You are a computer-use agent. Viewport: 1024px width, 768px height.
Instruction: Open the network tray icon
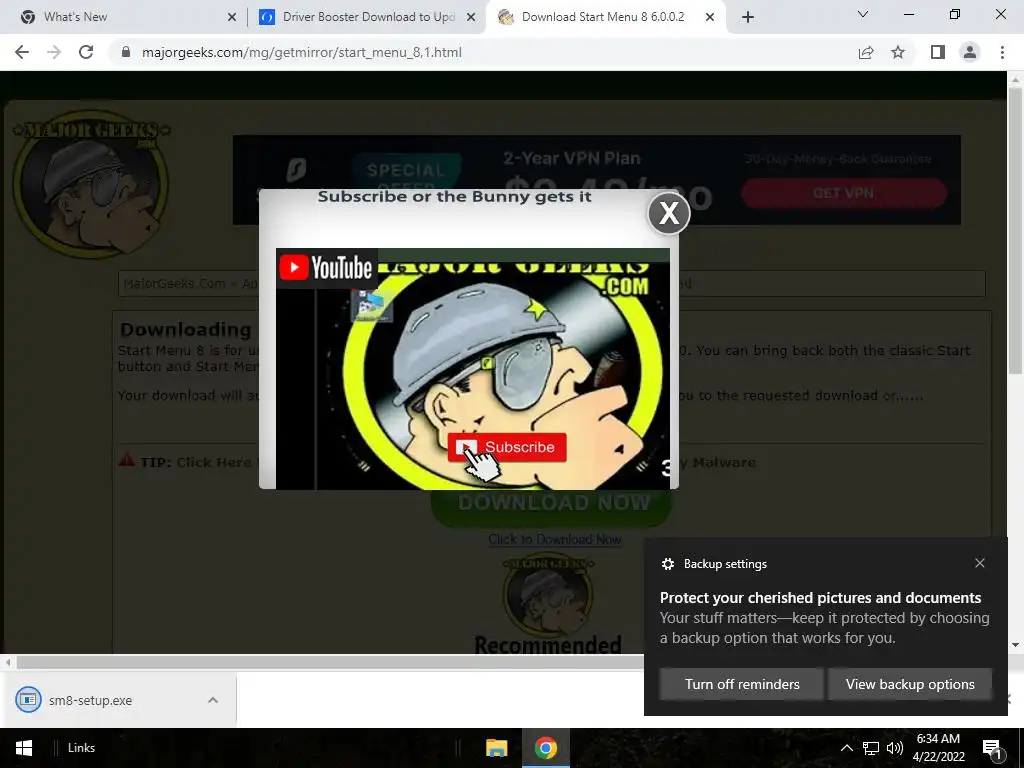click(870, 748)
